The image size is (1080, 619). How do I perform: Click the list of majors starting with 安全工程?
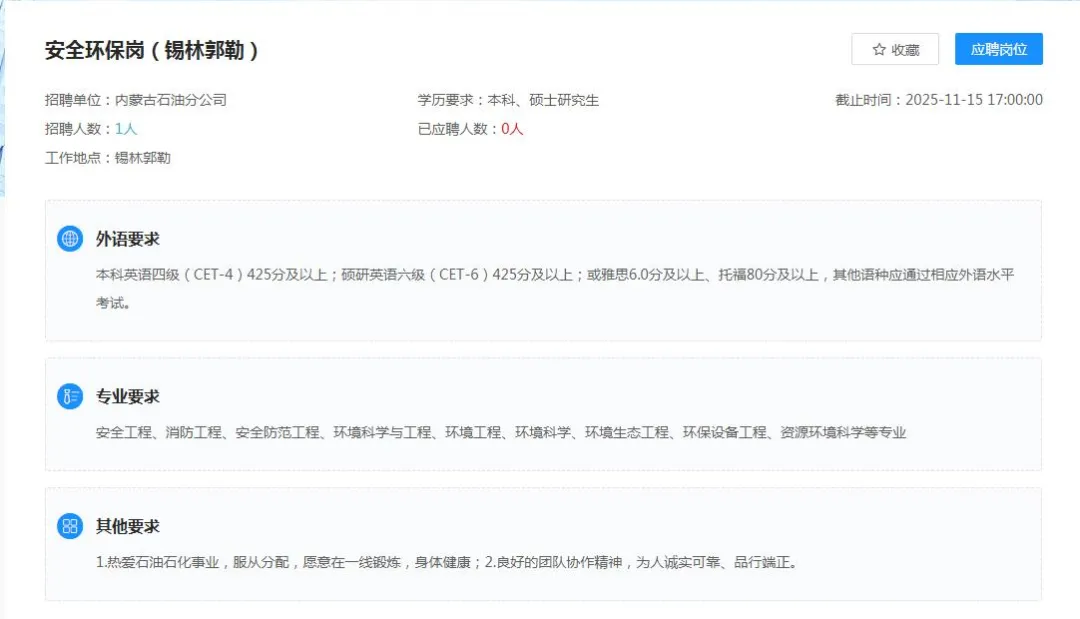501,432
